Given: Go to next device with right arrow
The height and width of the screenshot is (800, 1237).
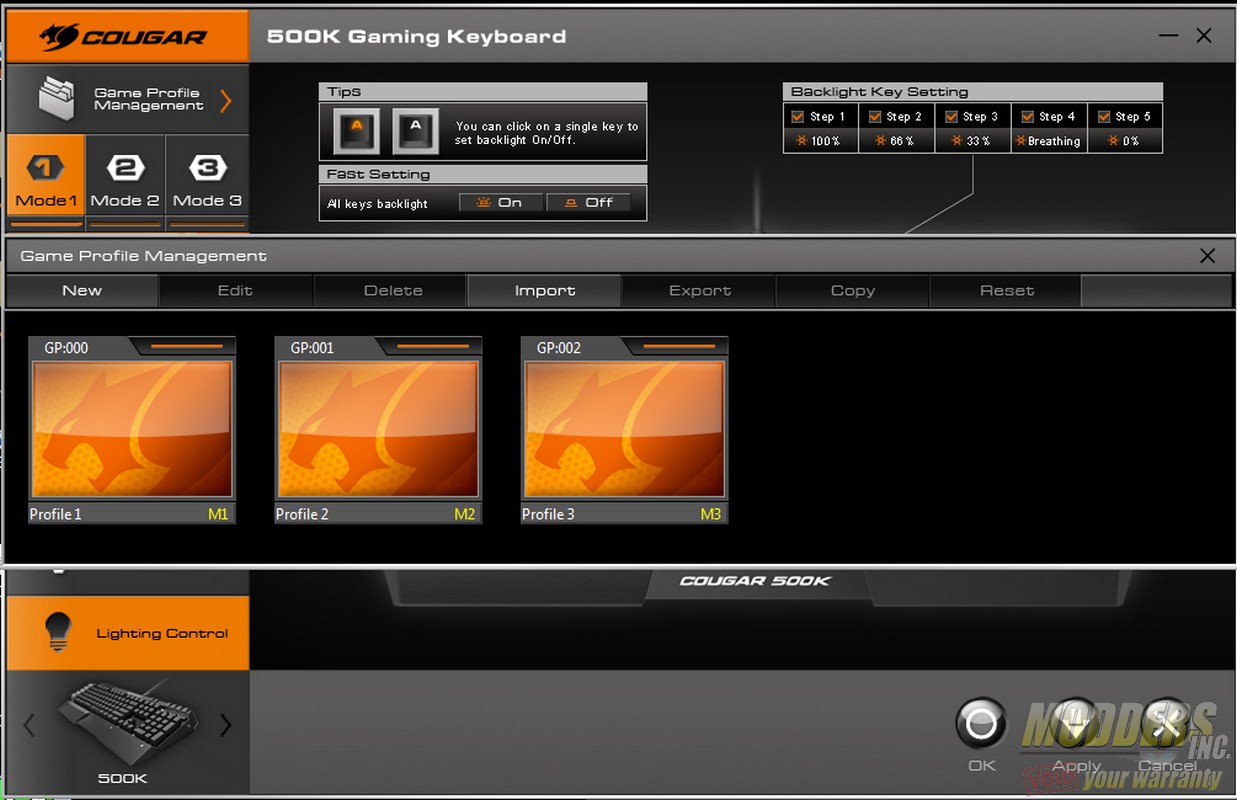Looking at the screenshot, I should [225, 725].
